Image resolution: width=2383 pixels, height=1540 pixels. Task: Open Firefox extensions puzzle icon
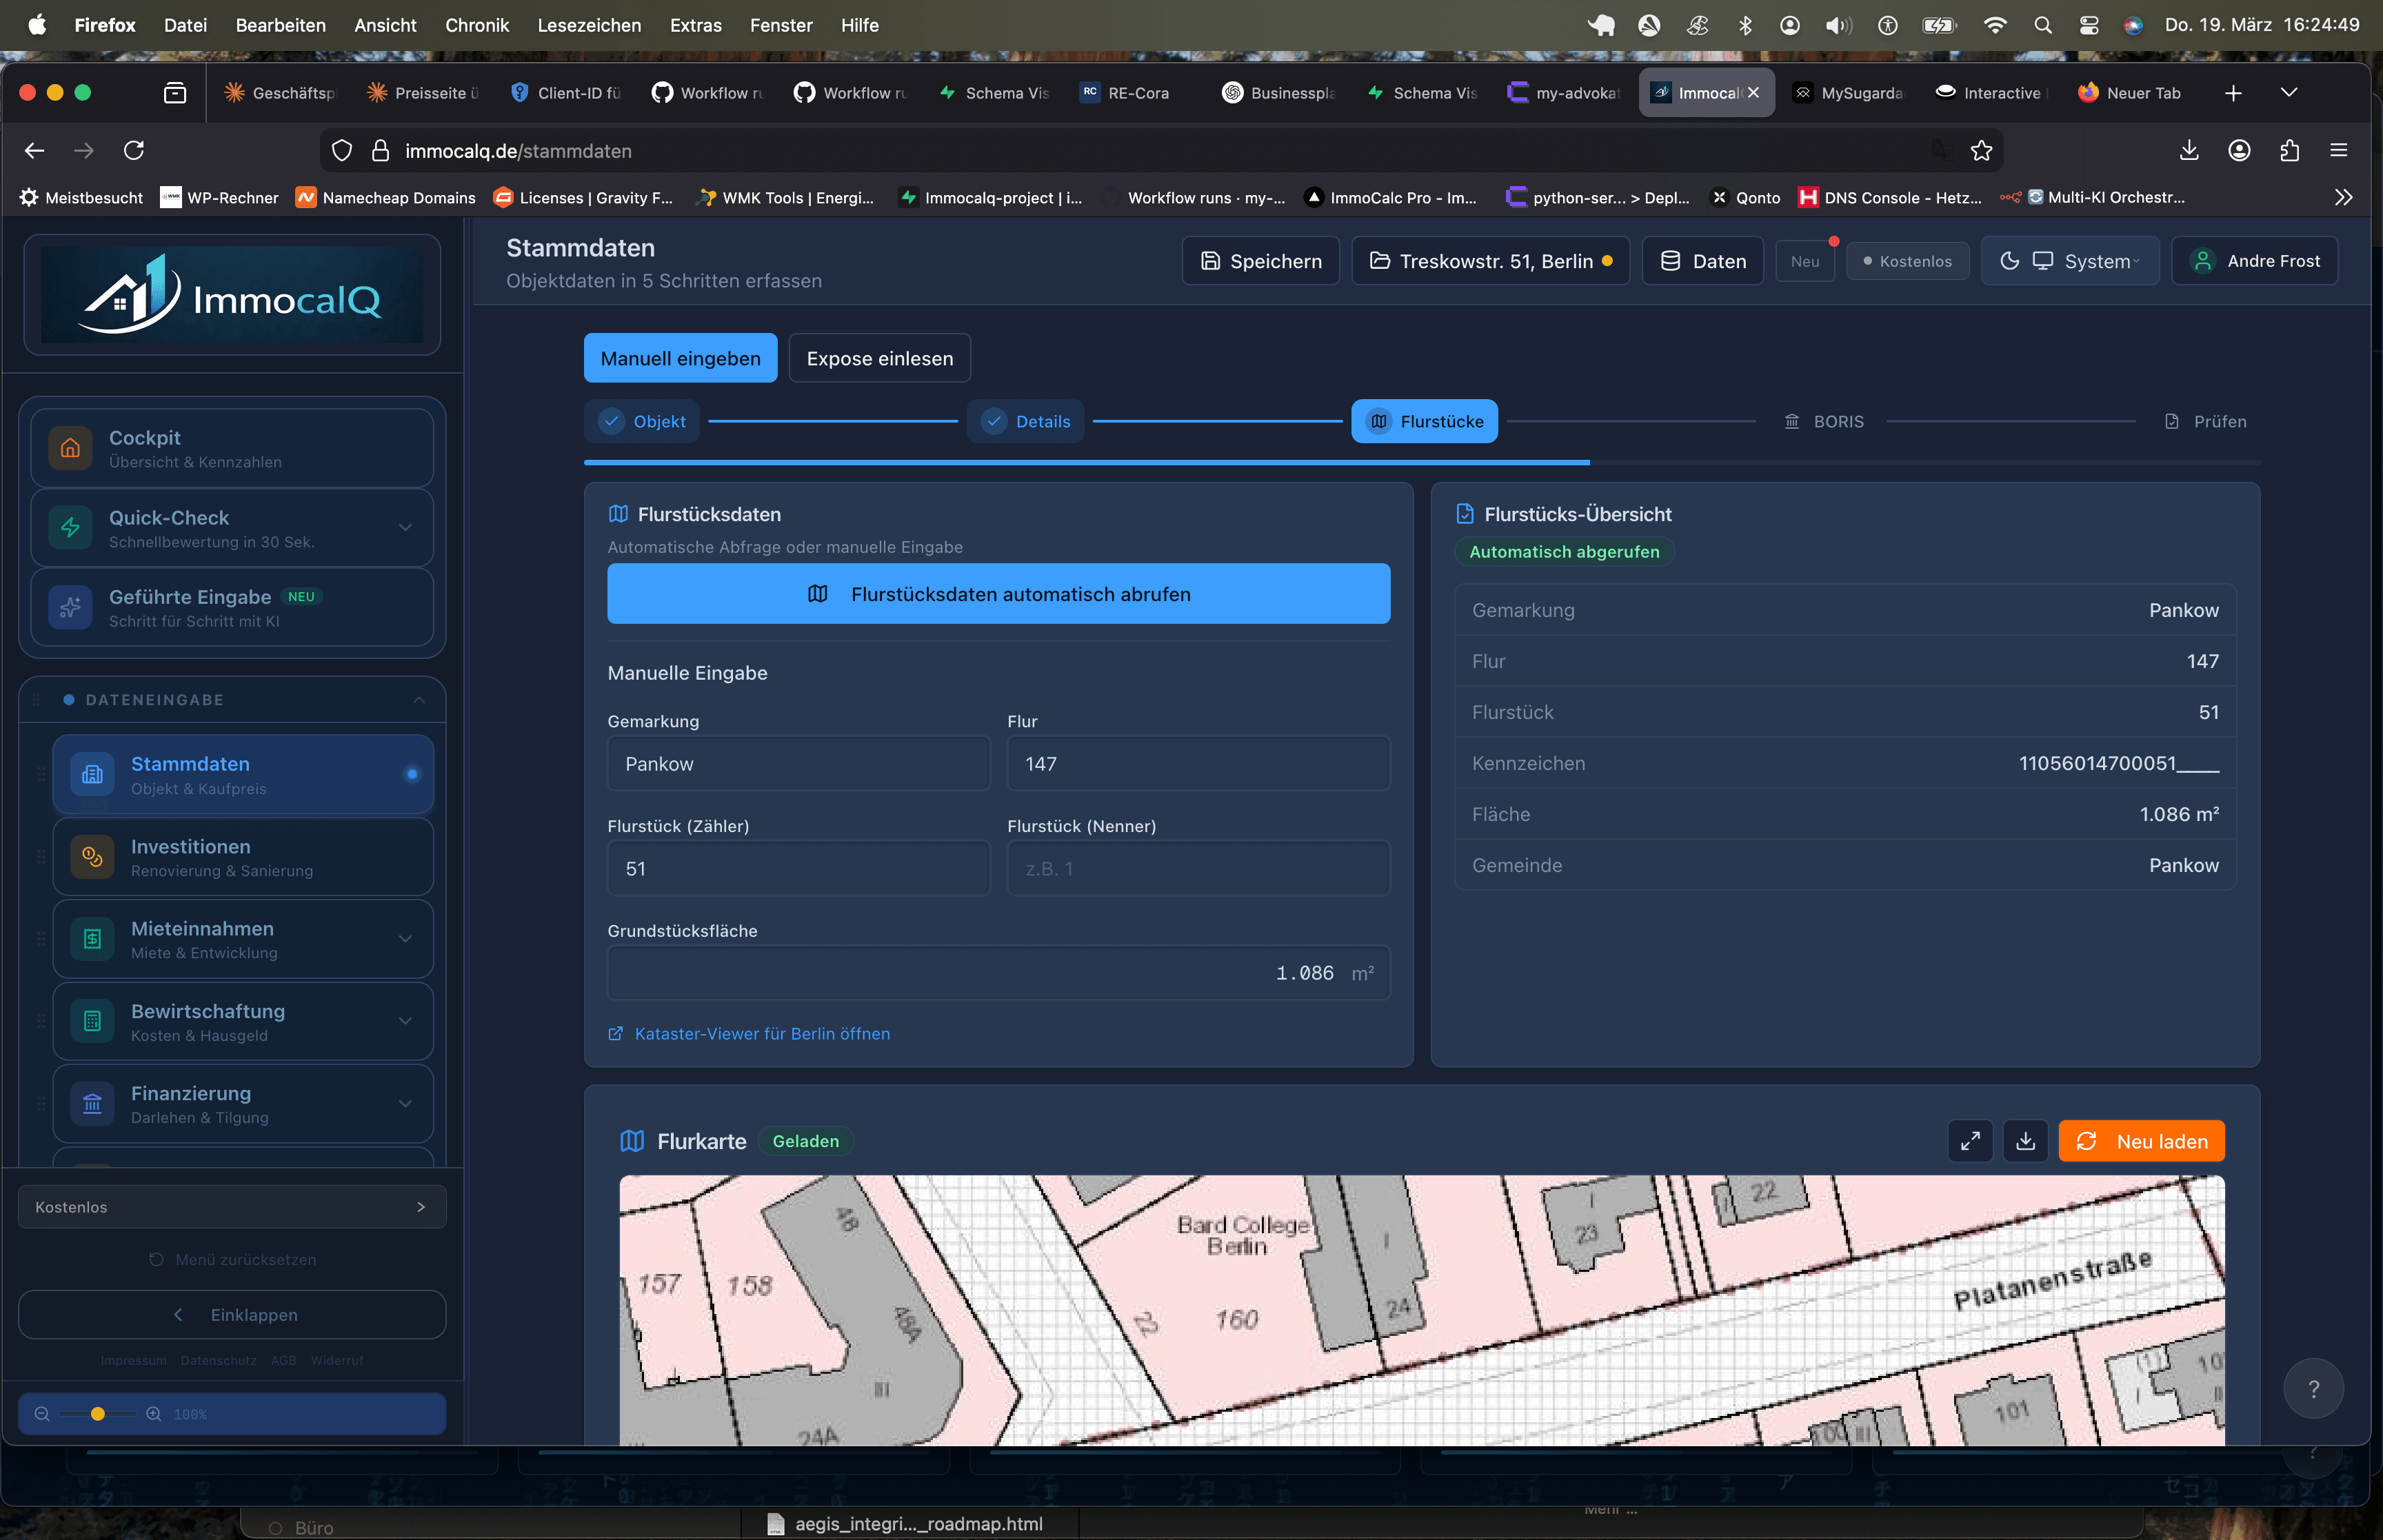2290,150
